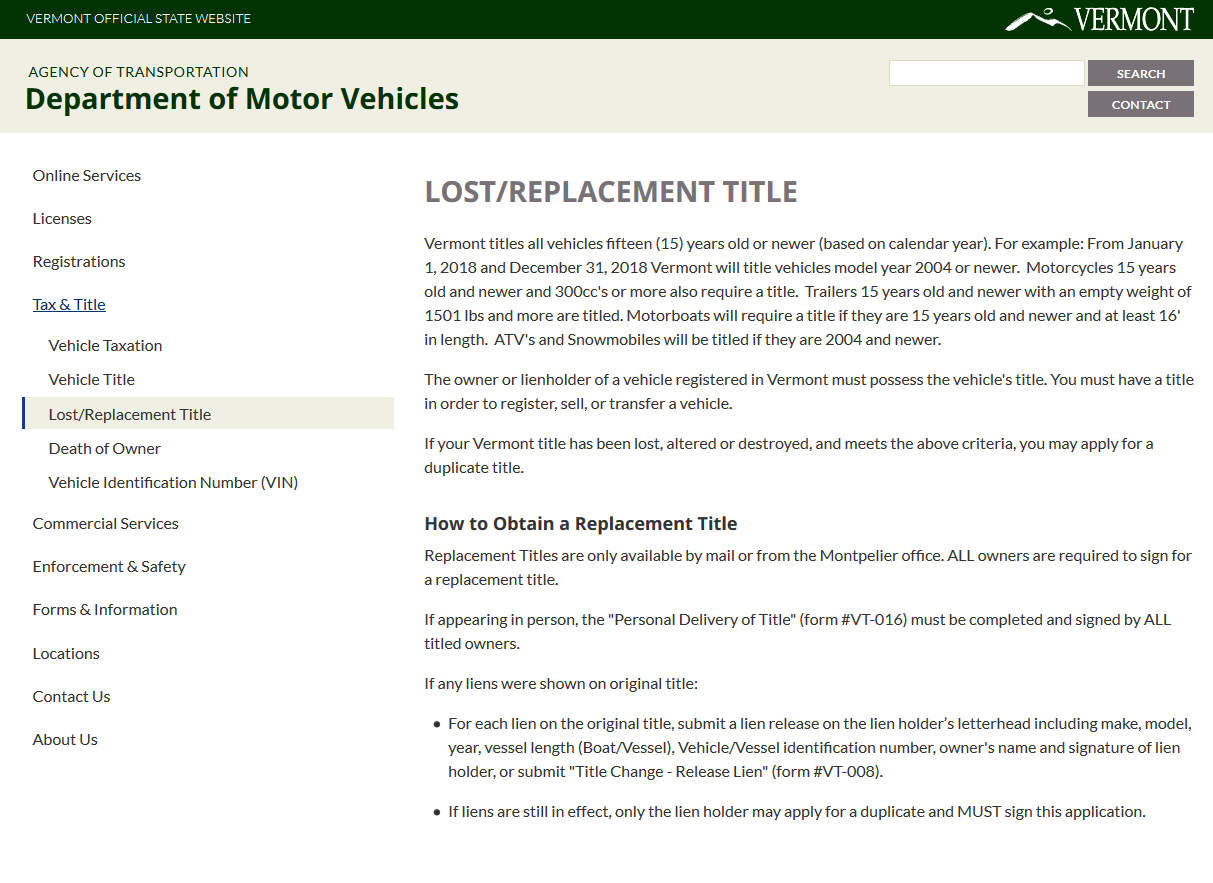Navigate to Commercial Services
The image size is (1213, 883).
tap(105, 523)
